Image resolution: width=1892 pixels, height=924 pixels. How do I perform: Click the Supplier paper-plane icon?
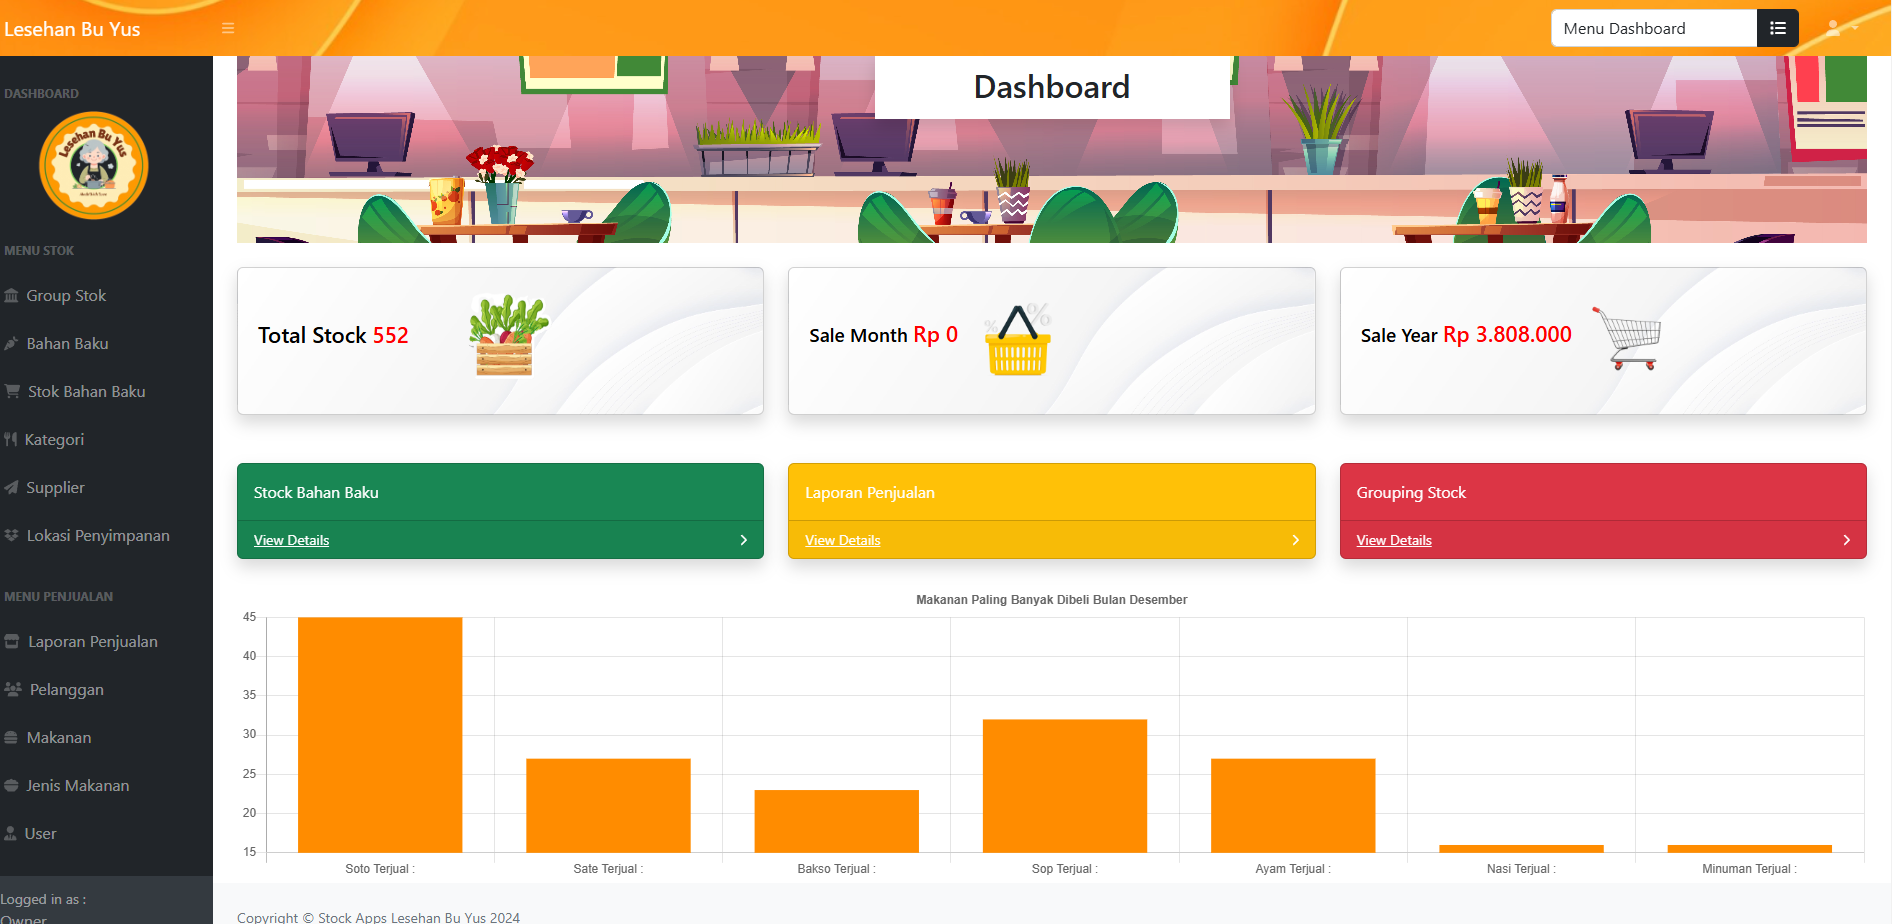click(12, 488)
